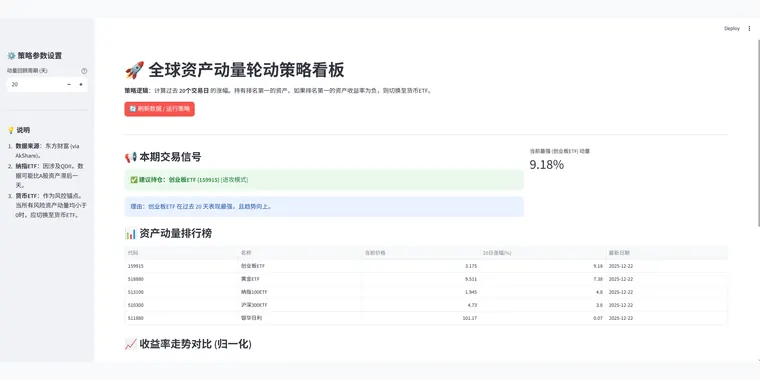Viewport: 760px width, 380px height.
Task: Select price cell 101.17
Action: [x=421, y=318]
